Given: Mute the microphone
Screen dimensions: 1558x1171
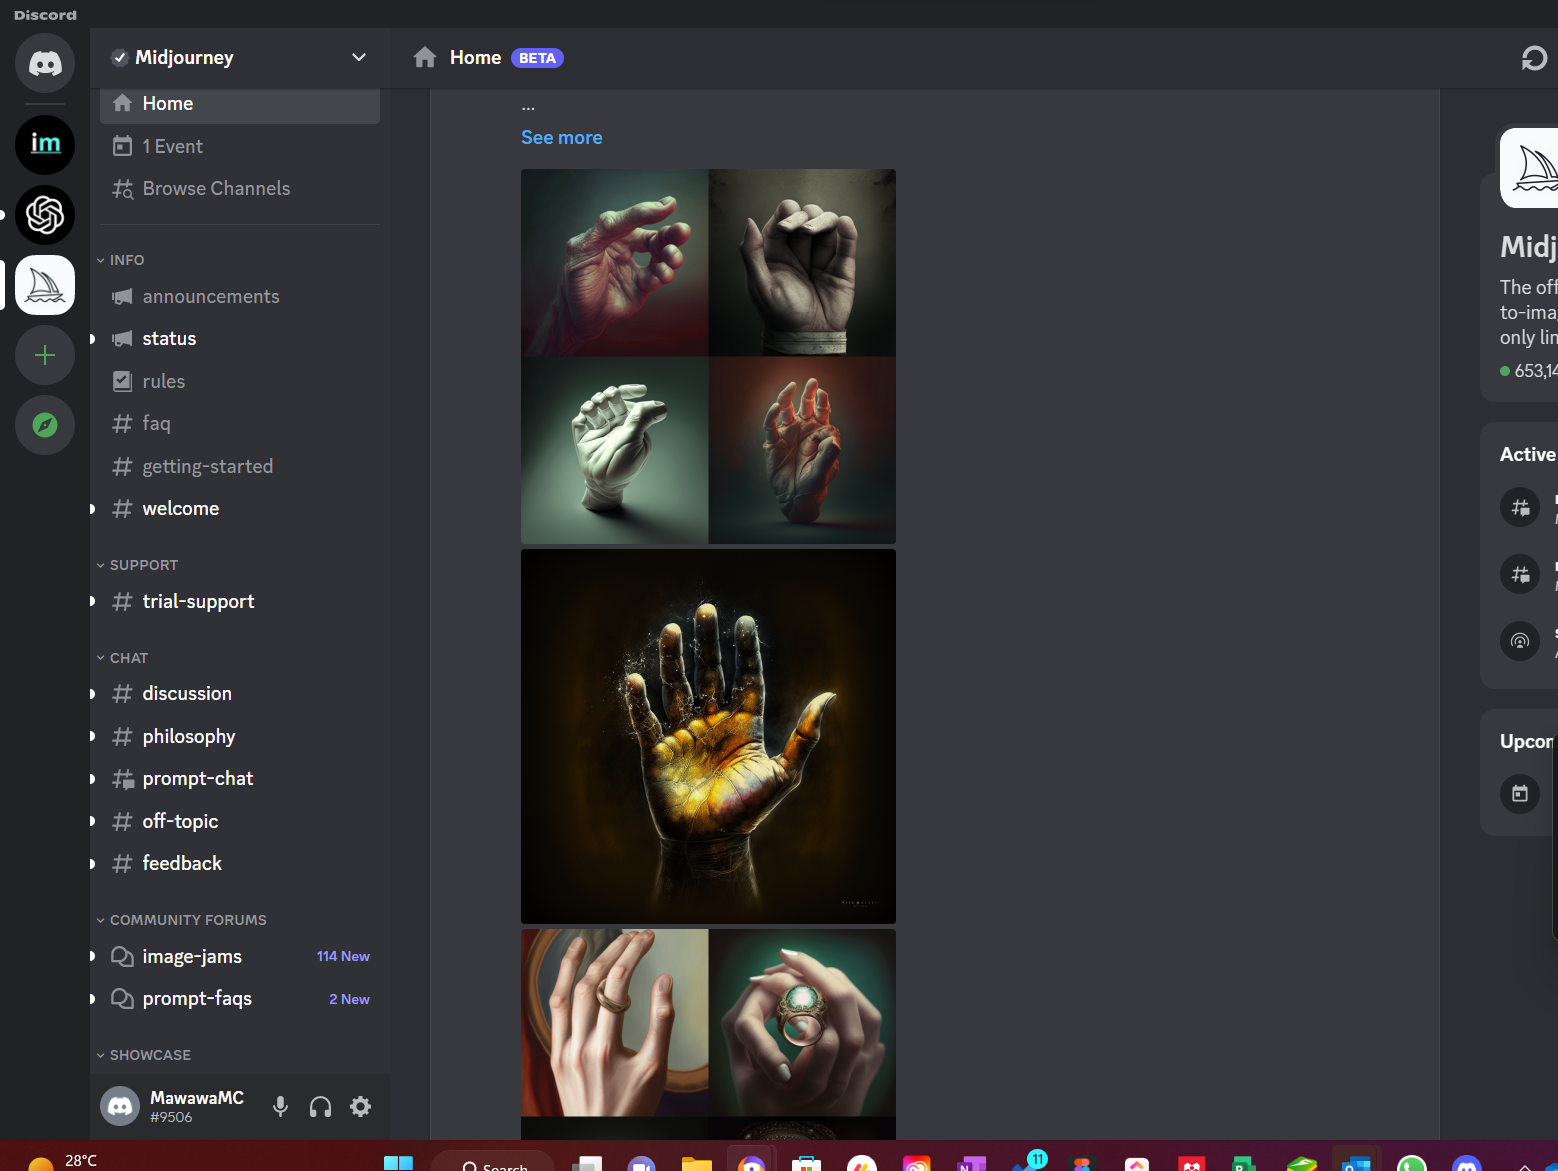Looking at the screenshot, I should tap(281, 1106).
